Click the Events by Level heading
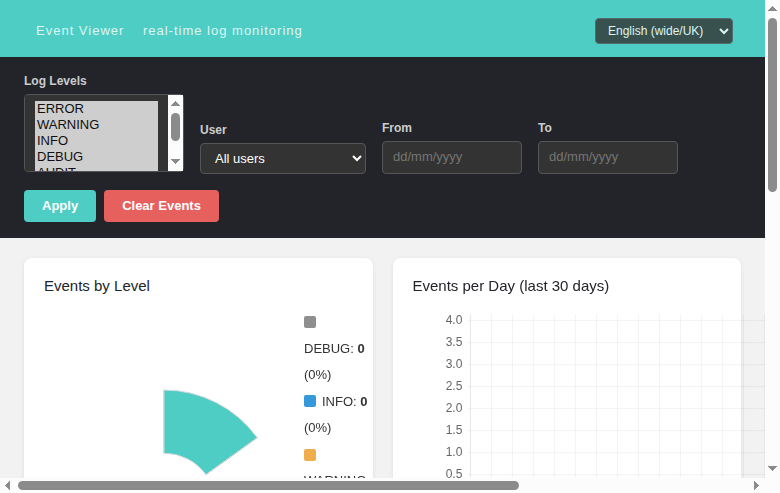780x493 pixels. (97, 286)
